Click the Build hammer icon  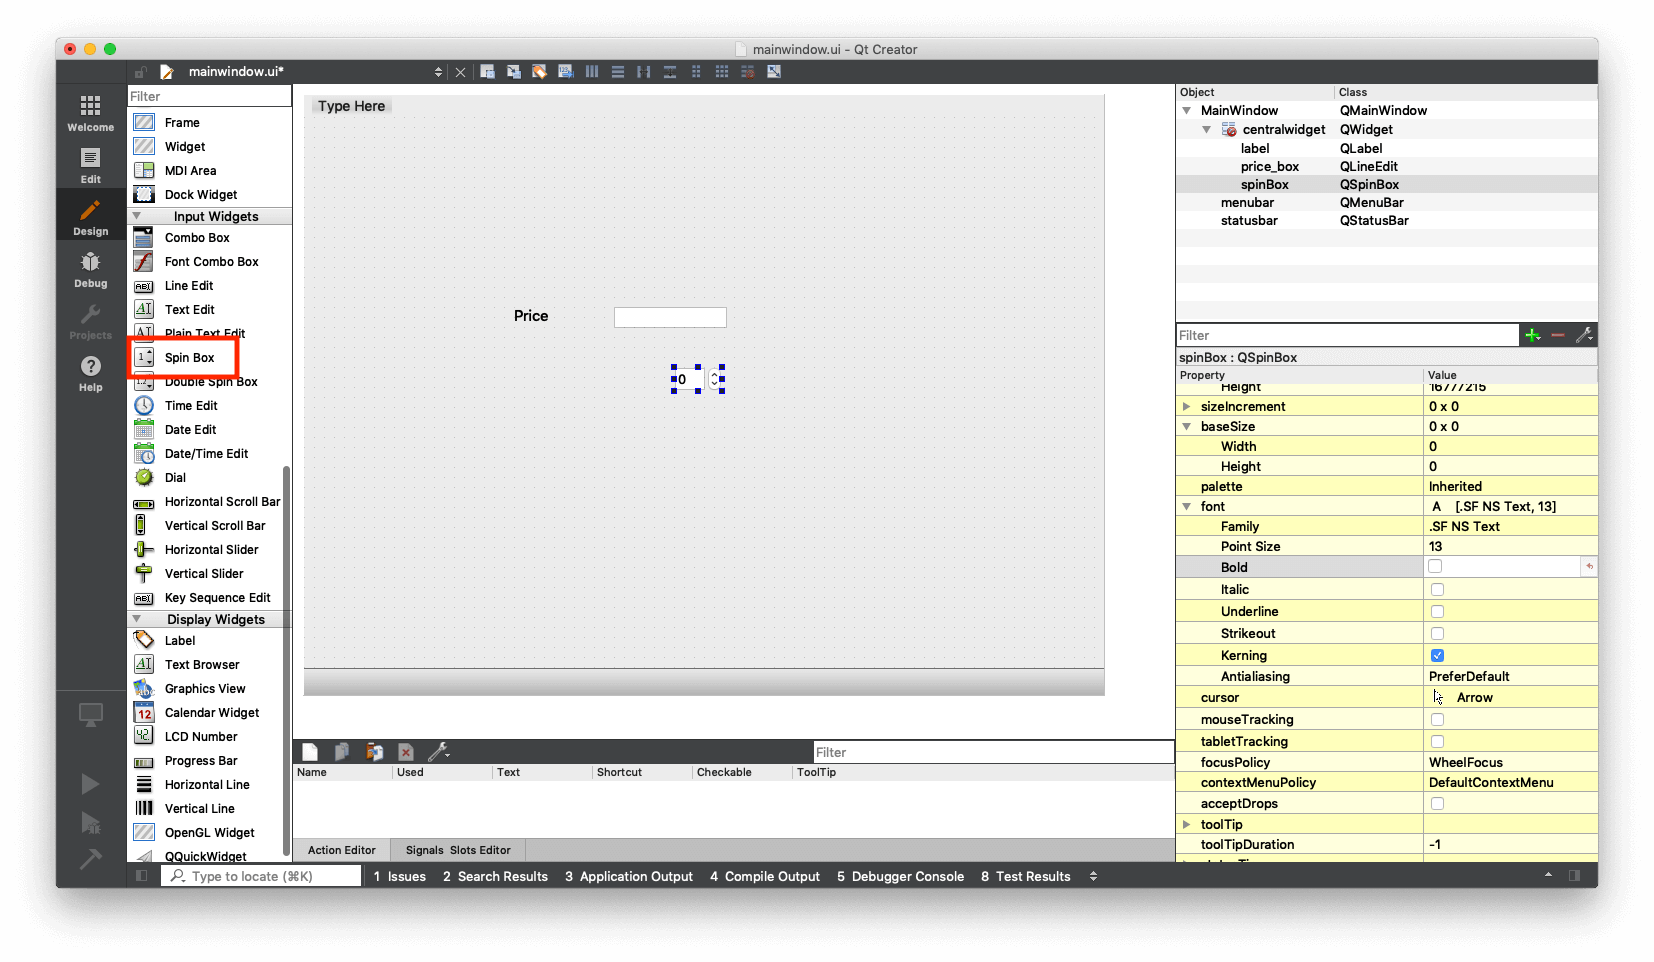tap(90, 858)
